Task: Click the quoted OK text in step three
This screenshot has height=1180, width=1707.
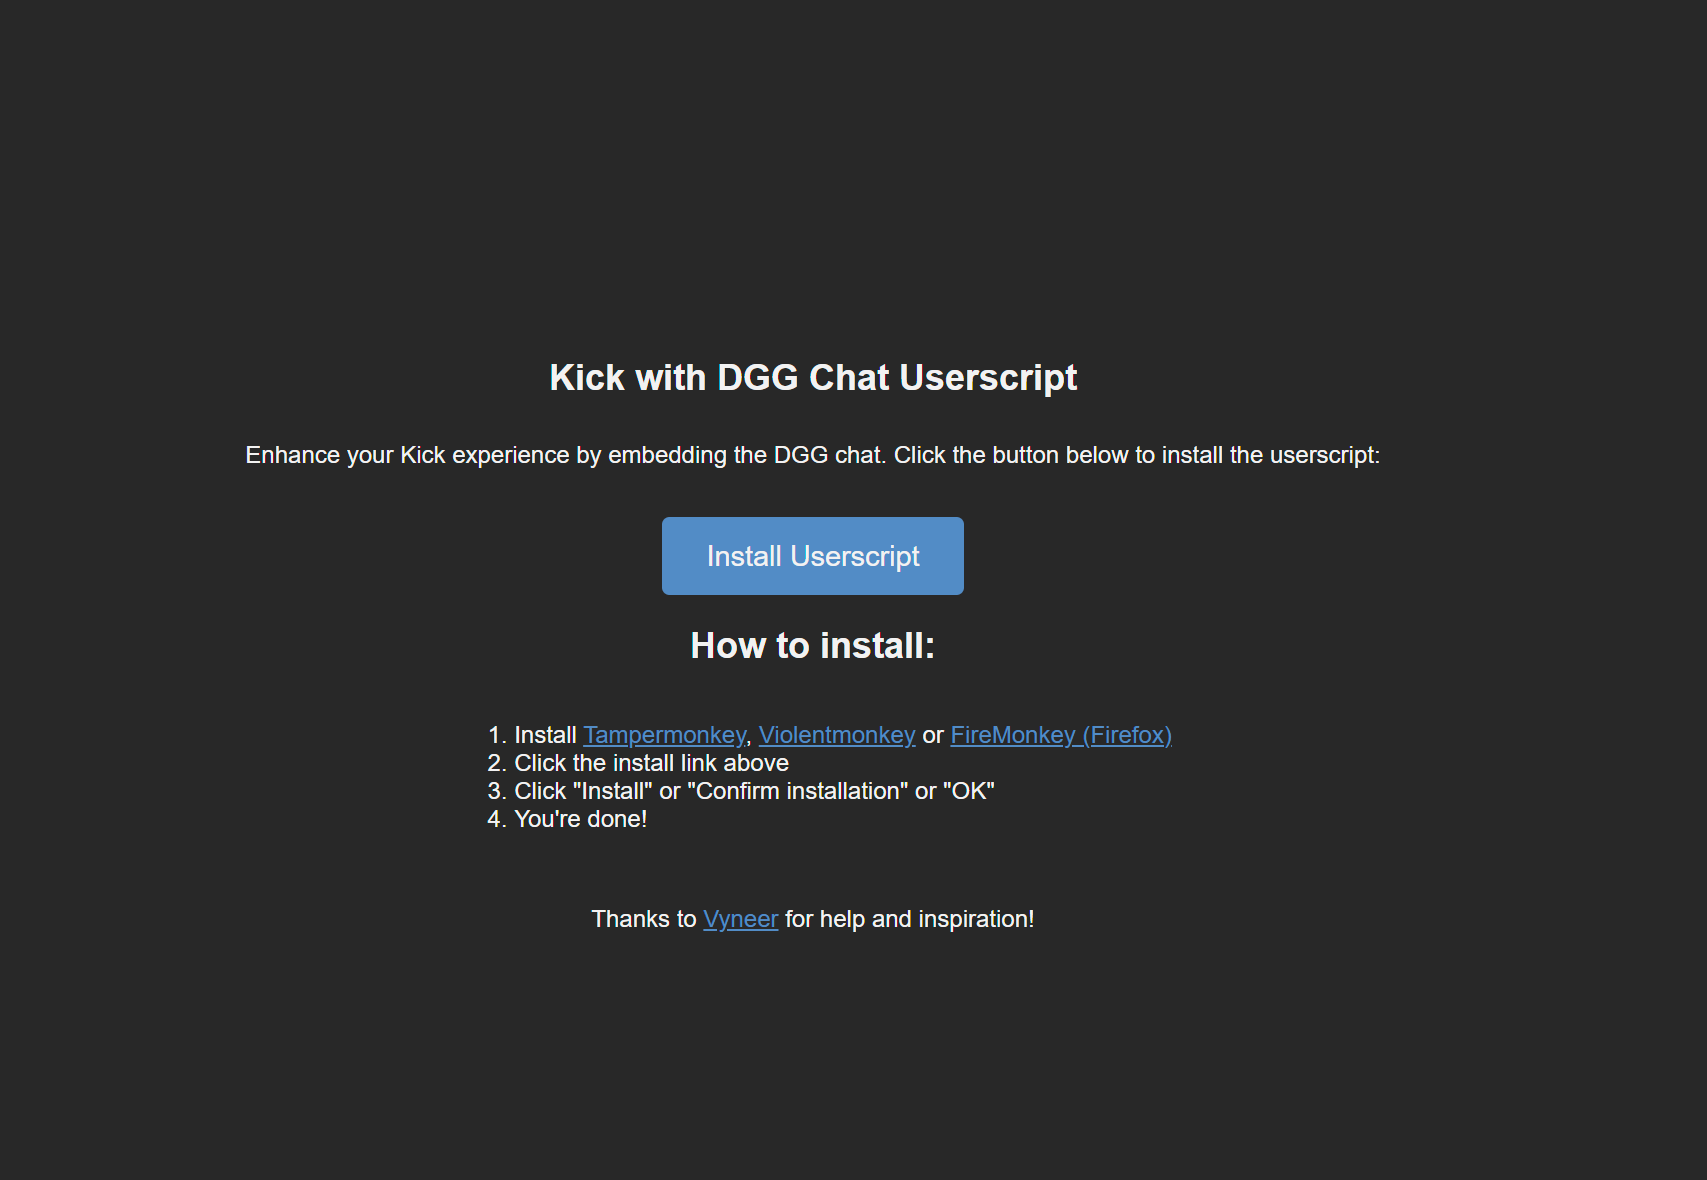Action: pyautogui.click(x=968, y=791)
